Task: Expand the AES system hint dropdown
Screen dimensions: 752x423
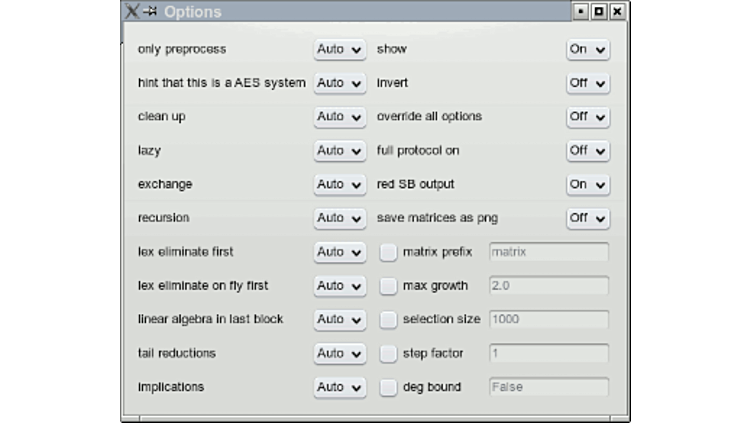Action: (x=340, y=83)
